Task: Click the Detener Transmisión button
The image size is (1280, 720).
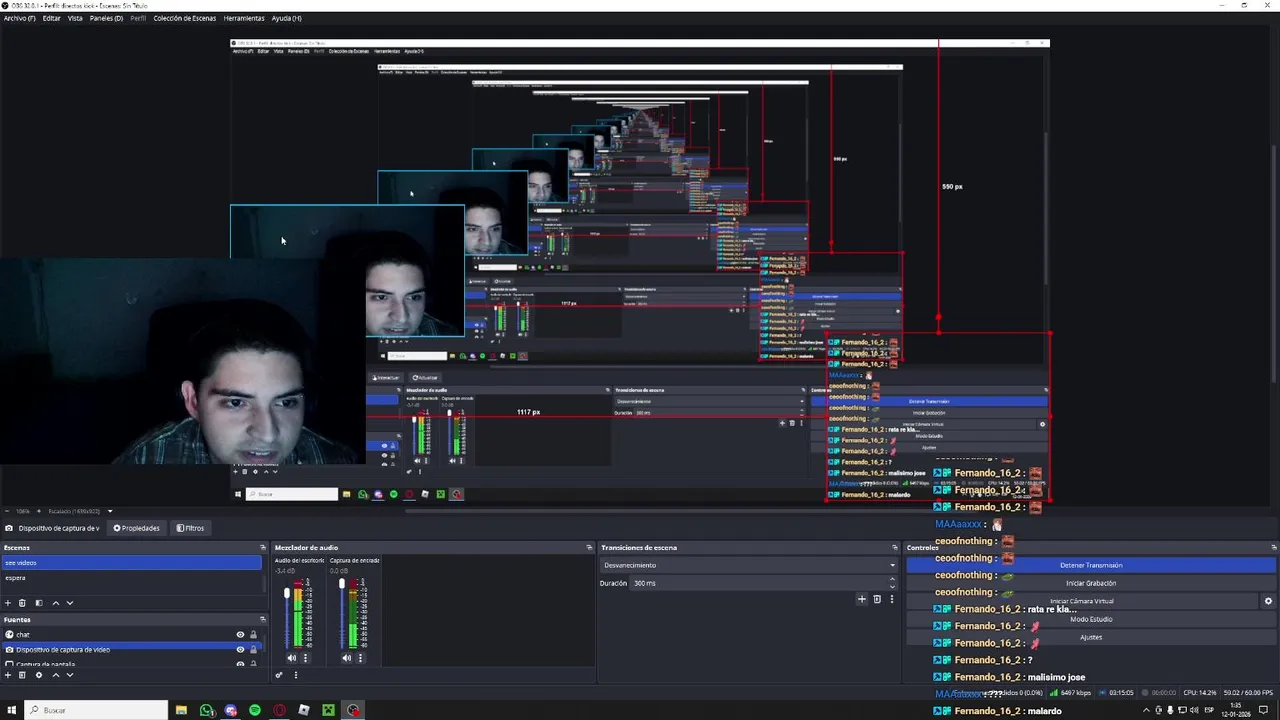Action: 1091,565
